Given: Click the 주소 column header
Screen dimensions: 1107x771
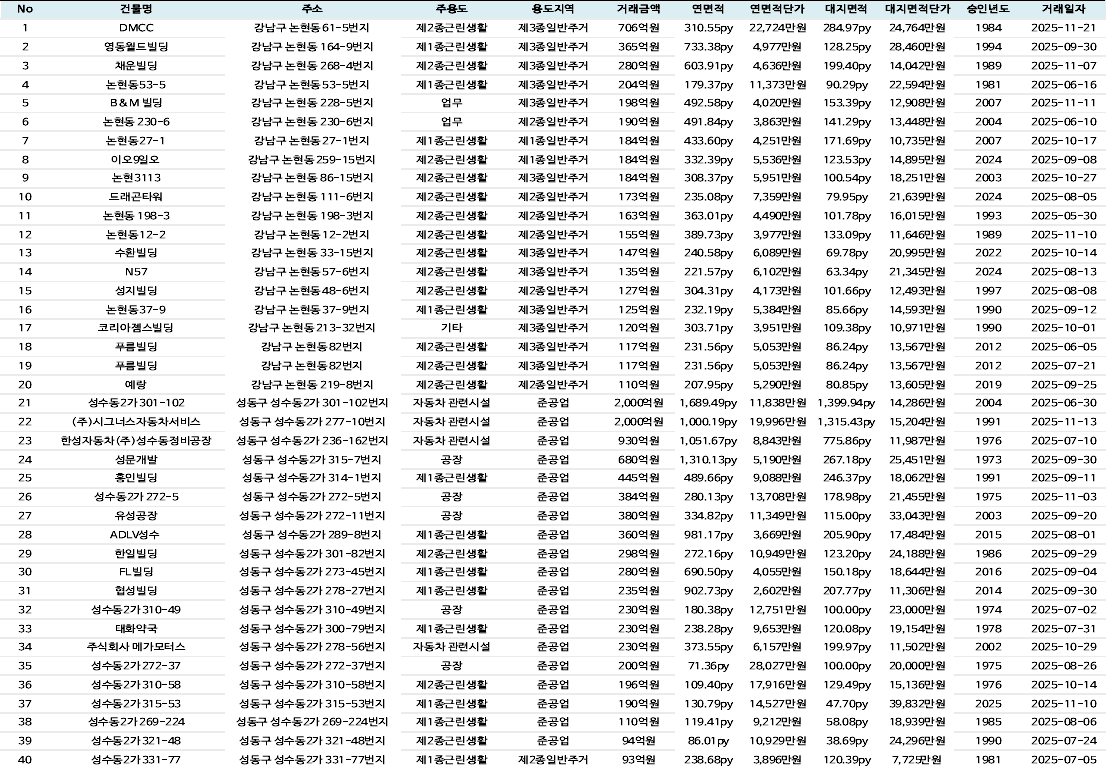Looking at the screenshot, I should click(x=311, y=9).
